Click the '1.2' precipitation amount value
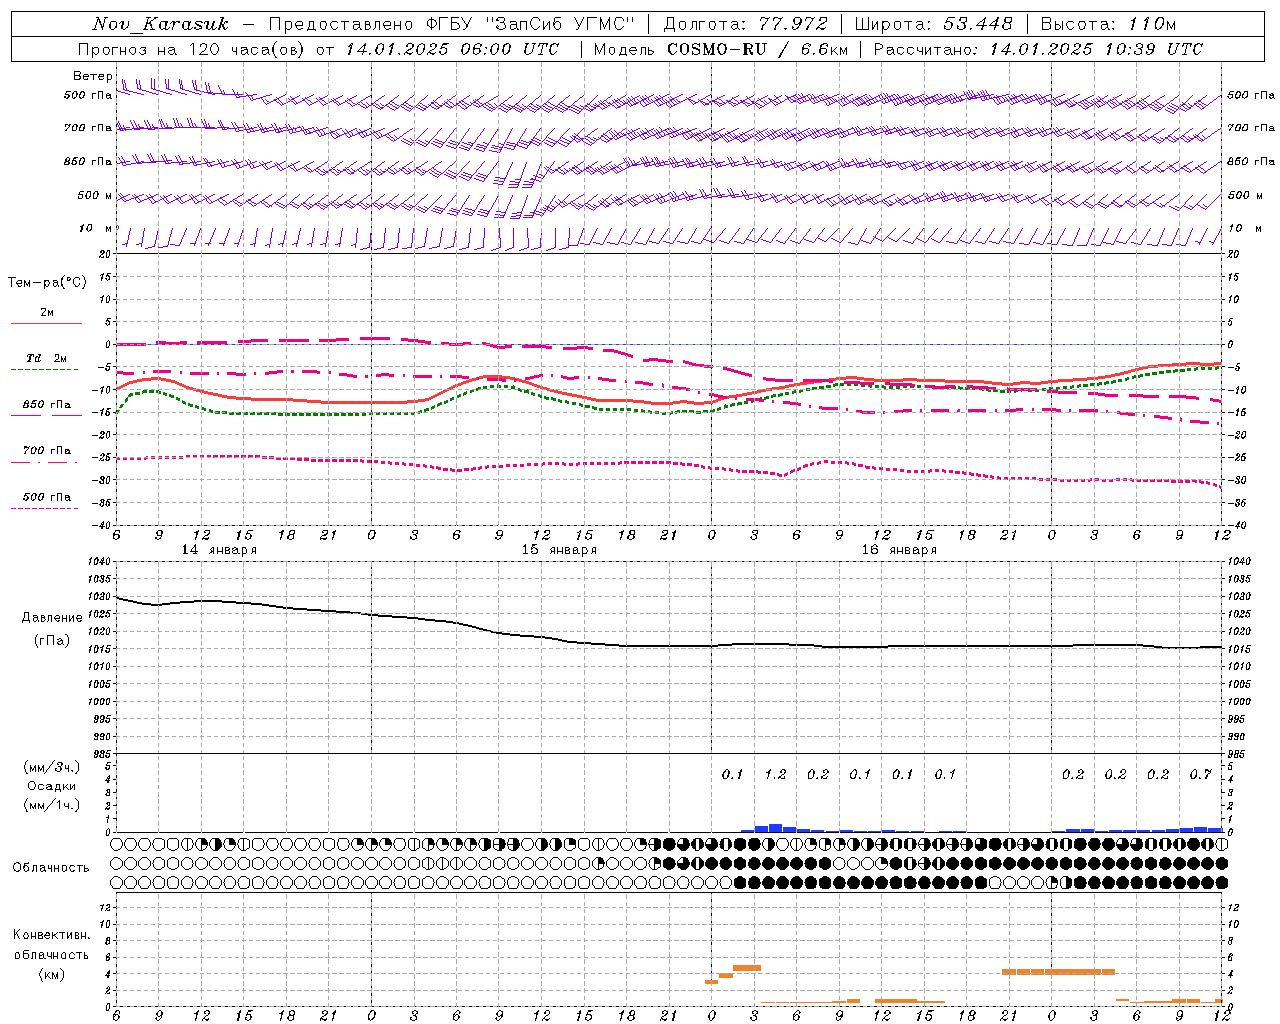This screenshot has width=1280, height=1024. [775, 774]
